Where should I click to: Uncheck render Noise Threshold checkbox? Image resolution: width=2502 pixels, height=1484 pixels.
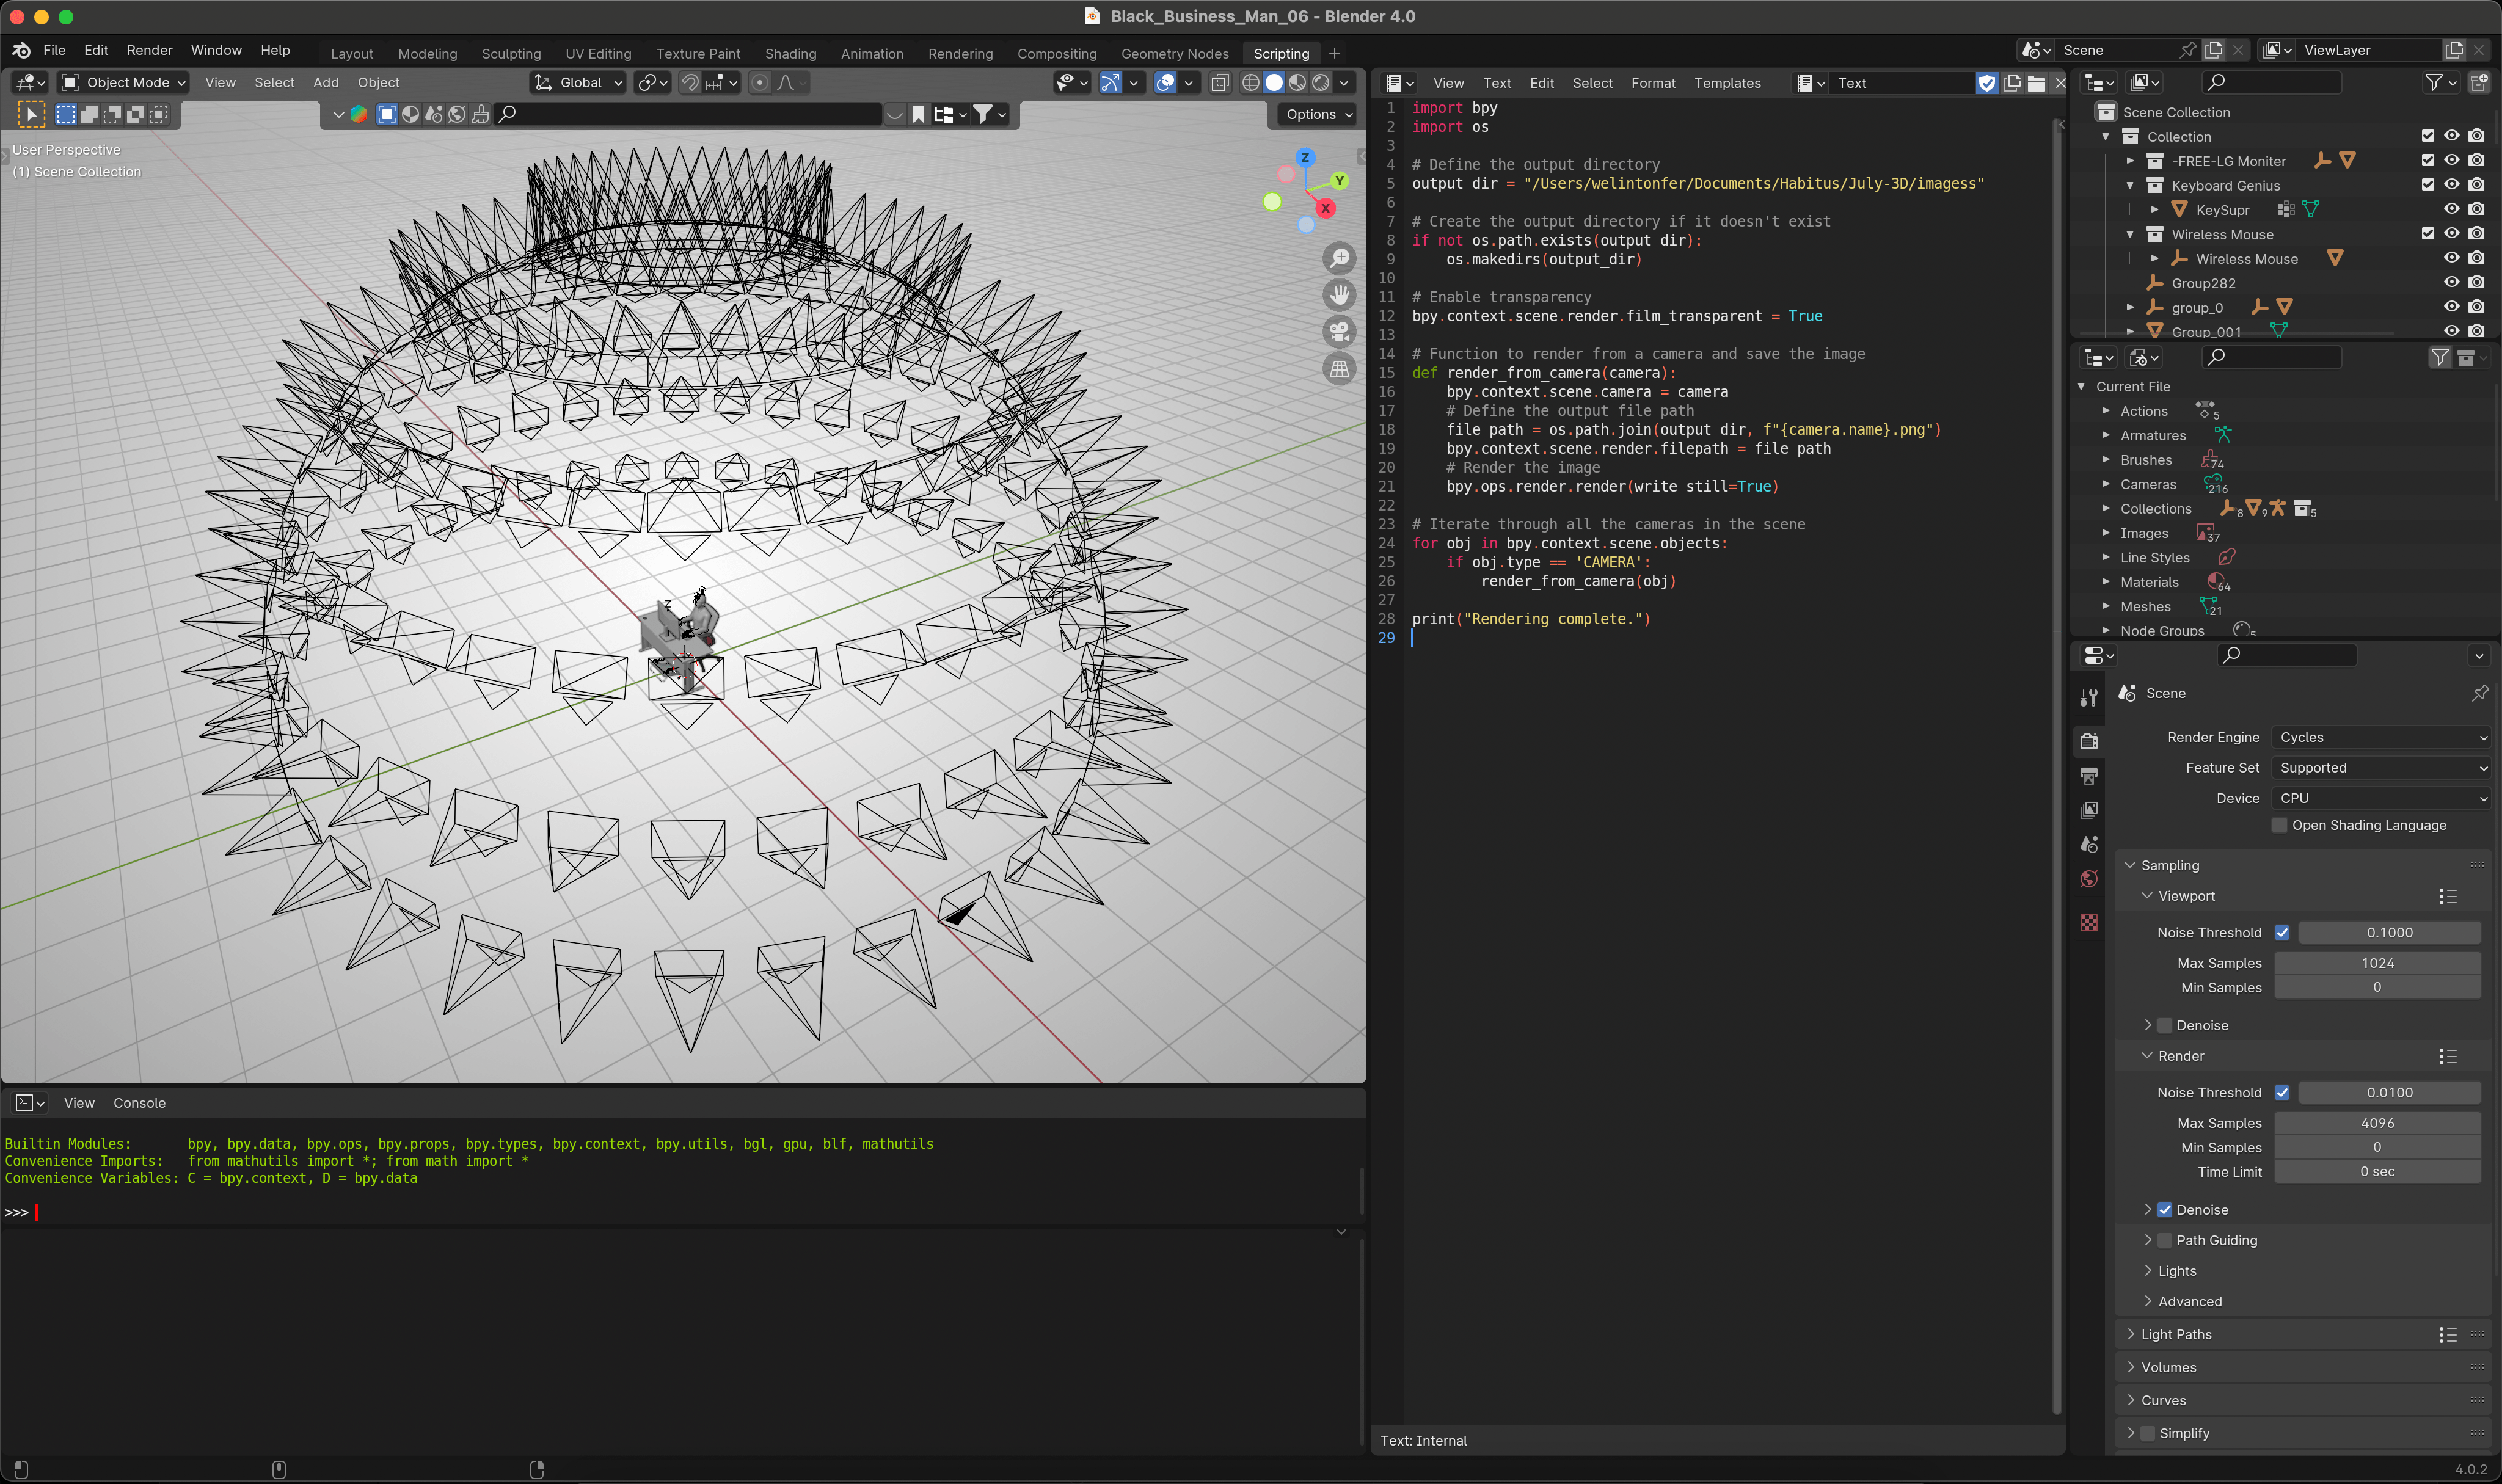[2282, 1092]
